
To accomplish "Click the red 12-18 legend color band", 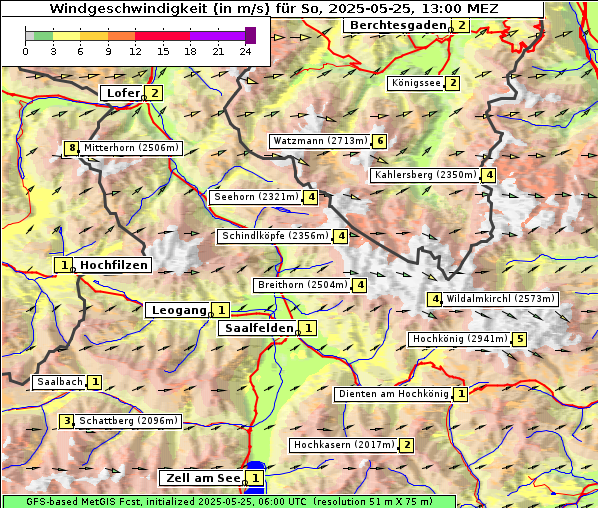I will pos(162,36).
